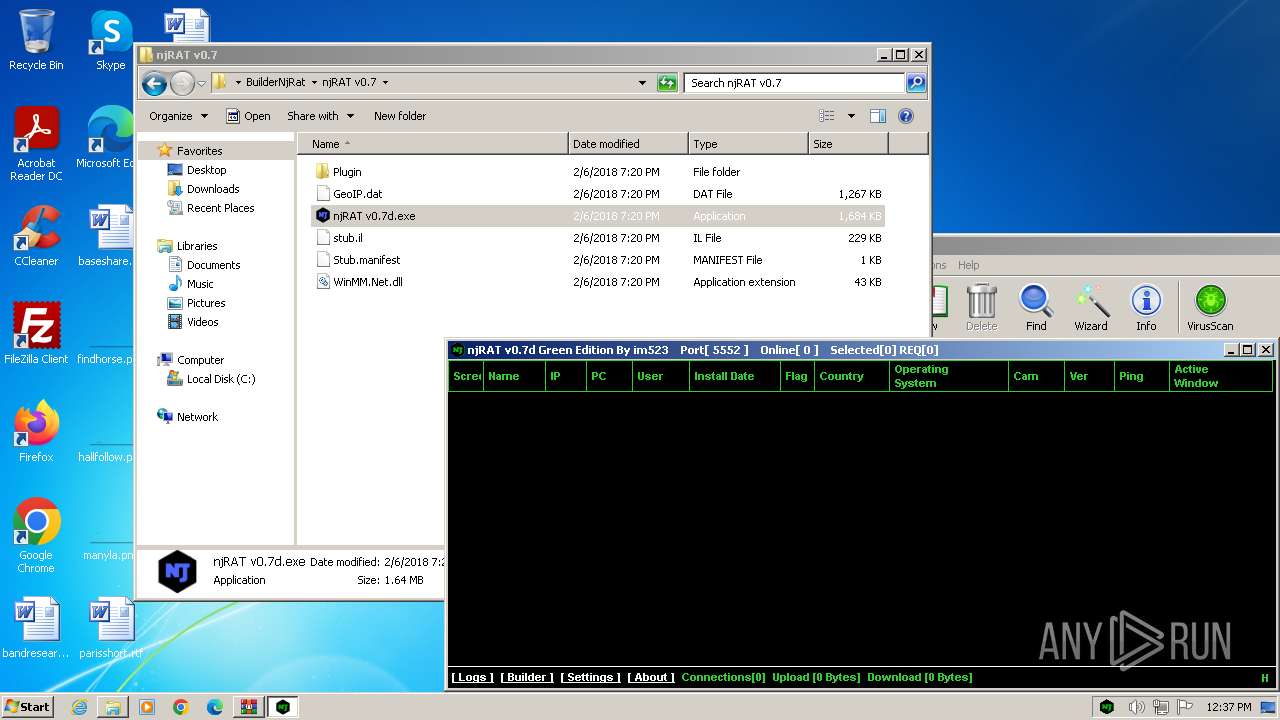Sort by Date modified column
Image resolution: width=1280 pixels, height=720 pixels.
628,144
